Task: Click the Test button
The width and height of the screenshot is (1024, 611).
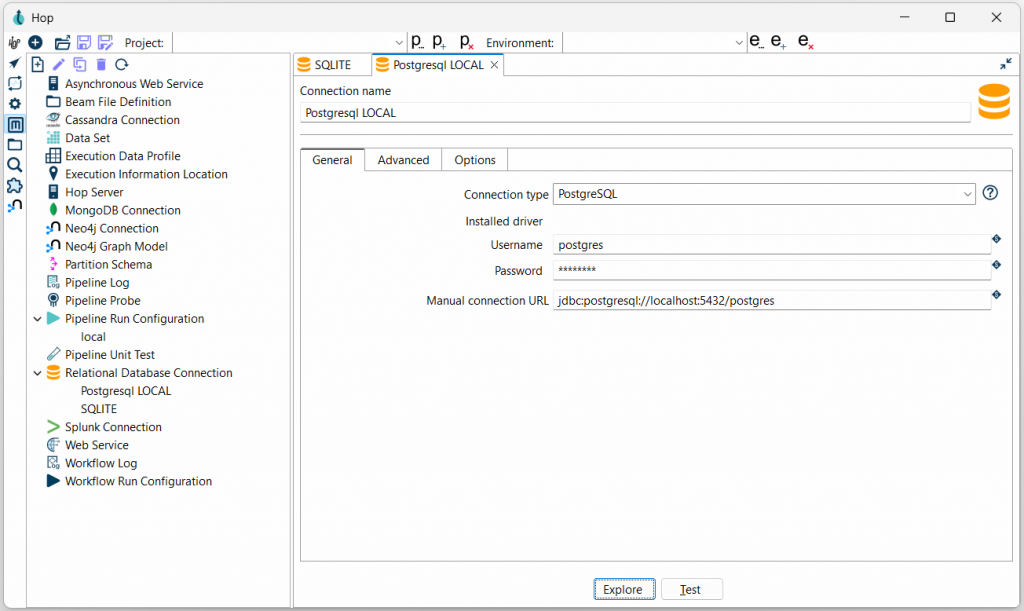Action: point(691,590)
